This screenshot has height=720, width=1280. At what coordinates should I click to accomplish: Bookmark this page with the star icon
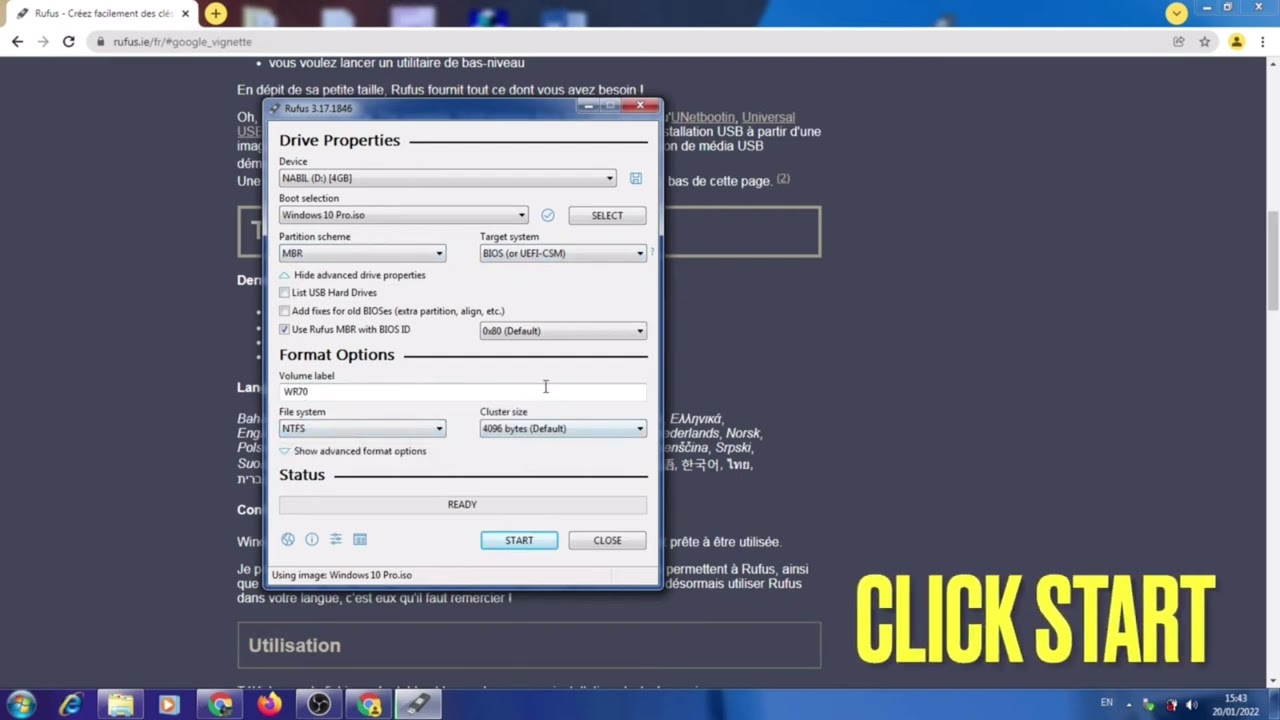click(1205, 42)
